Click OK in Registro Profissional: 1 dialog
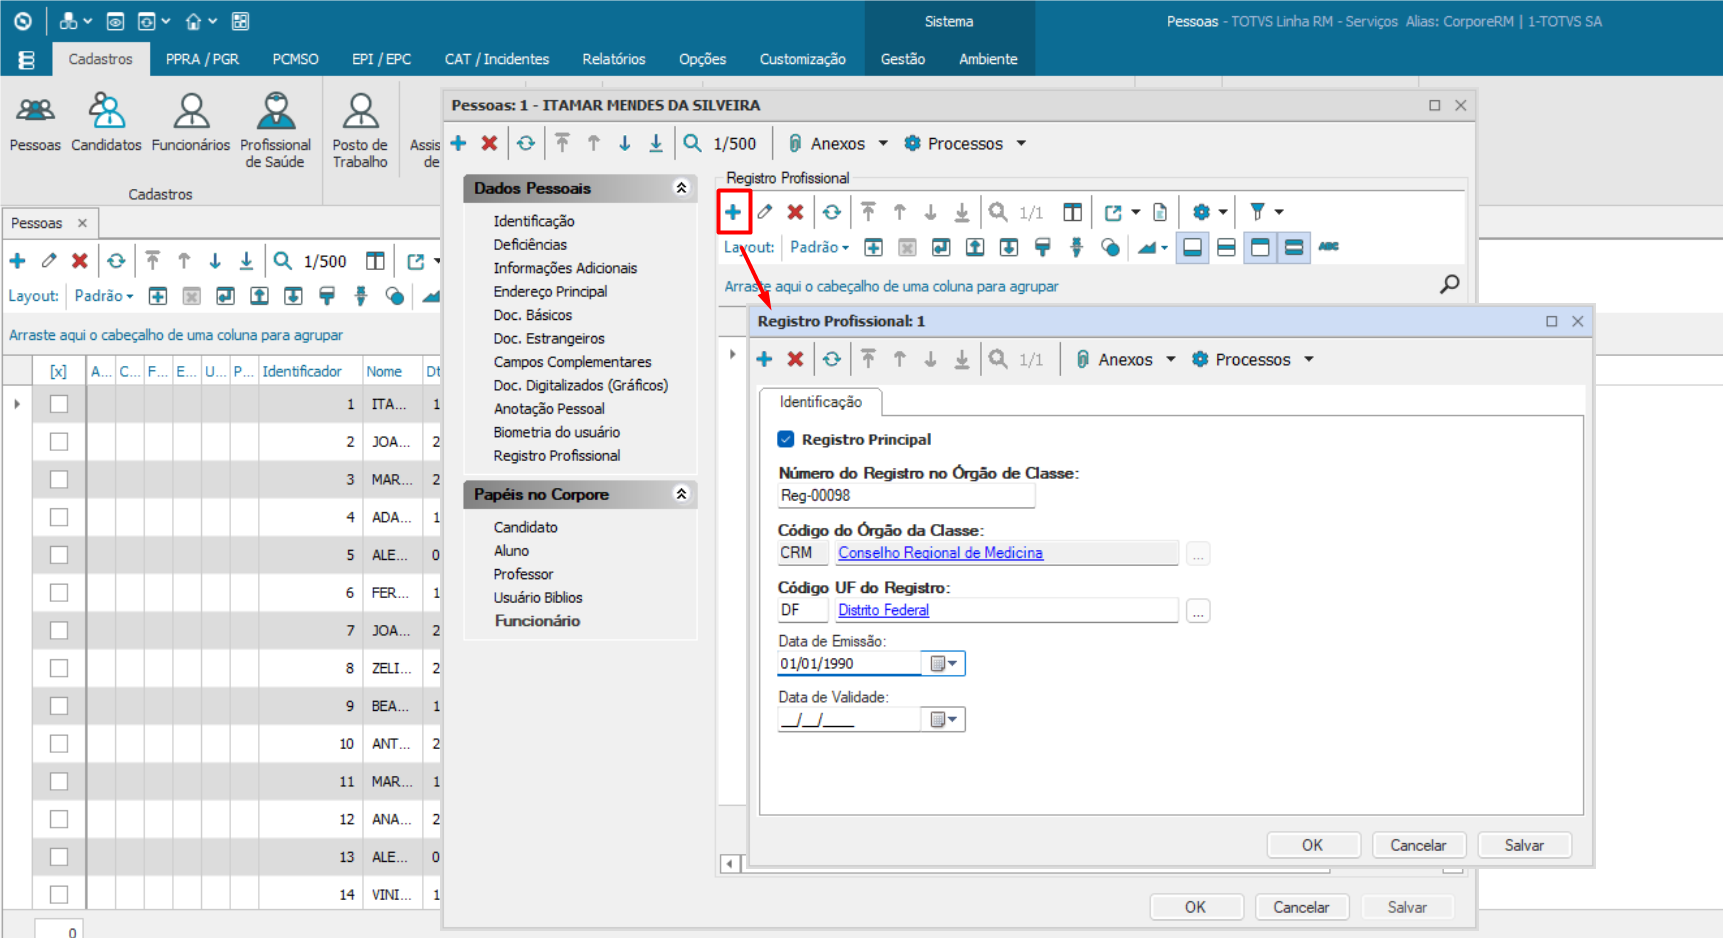This screenshot has width=1723, height=938. 1312,845
